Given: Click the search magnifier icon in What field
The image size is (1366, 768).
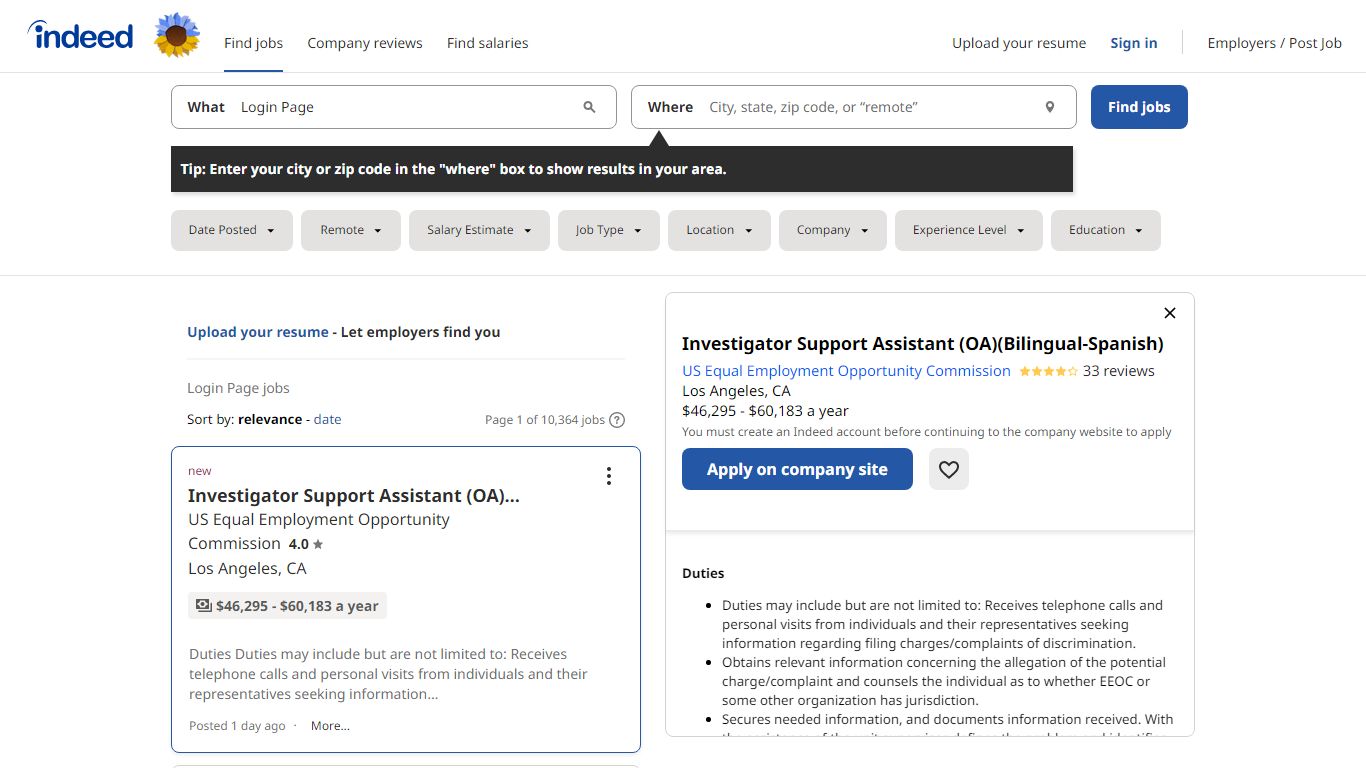Looking at the screenshot, I should (589, 107).
